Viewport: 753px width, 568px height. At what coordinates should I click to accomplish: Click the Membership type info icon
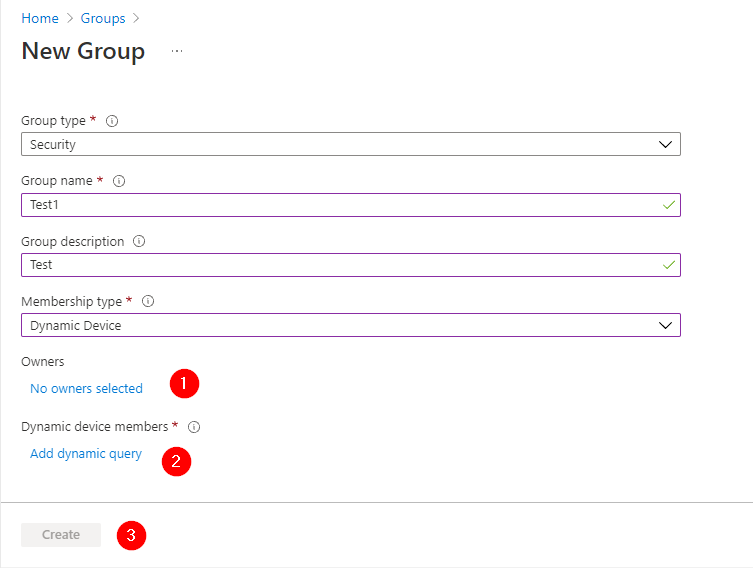[148, 301]
